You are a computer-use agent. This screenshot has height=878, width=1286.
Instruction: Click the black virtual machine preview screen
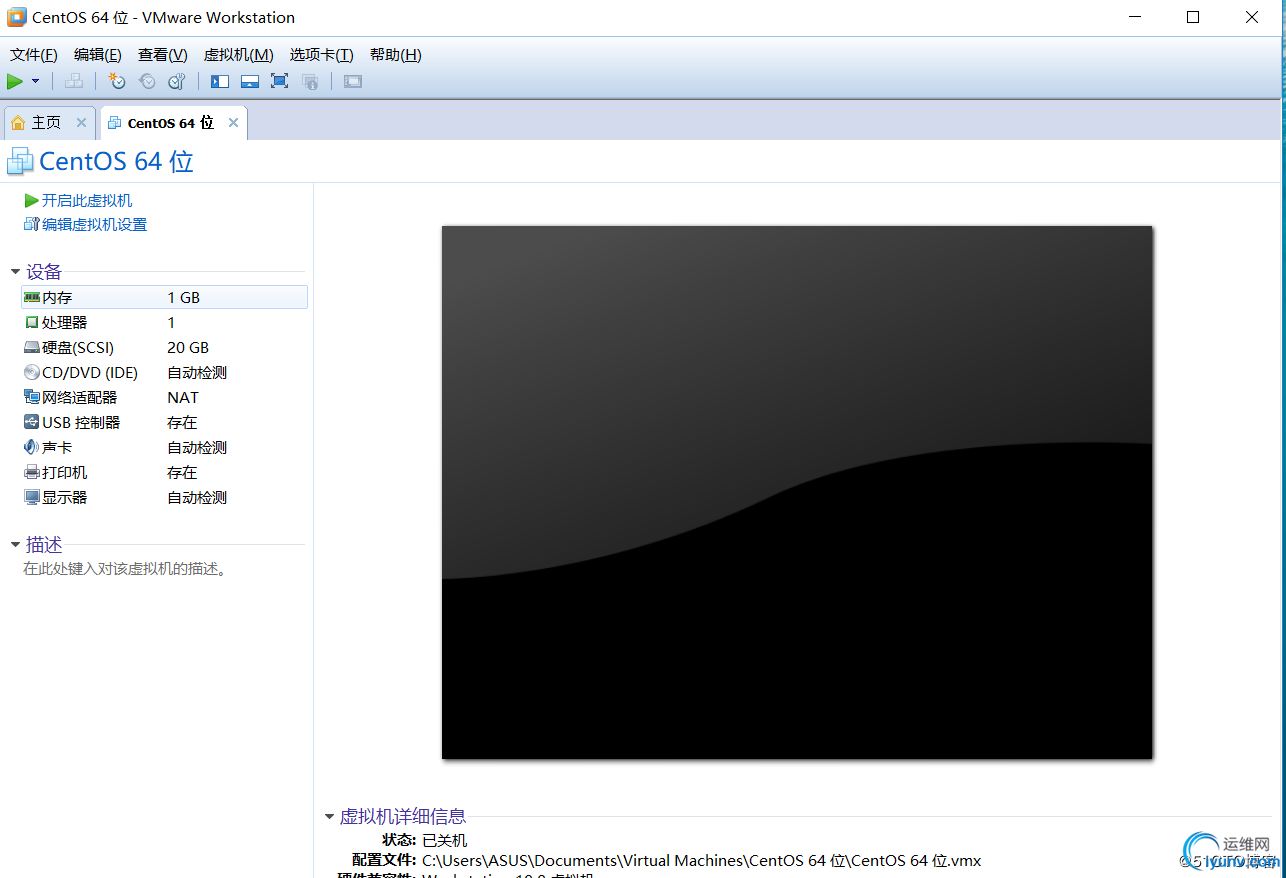click(x=797, y=492)
